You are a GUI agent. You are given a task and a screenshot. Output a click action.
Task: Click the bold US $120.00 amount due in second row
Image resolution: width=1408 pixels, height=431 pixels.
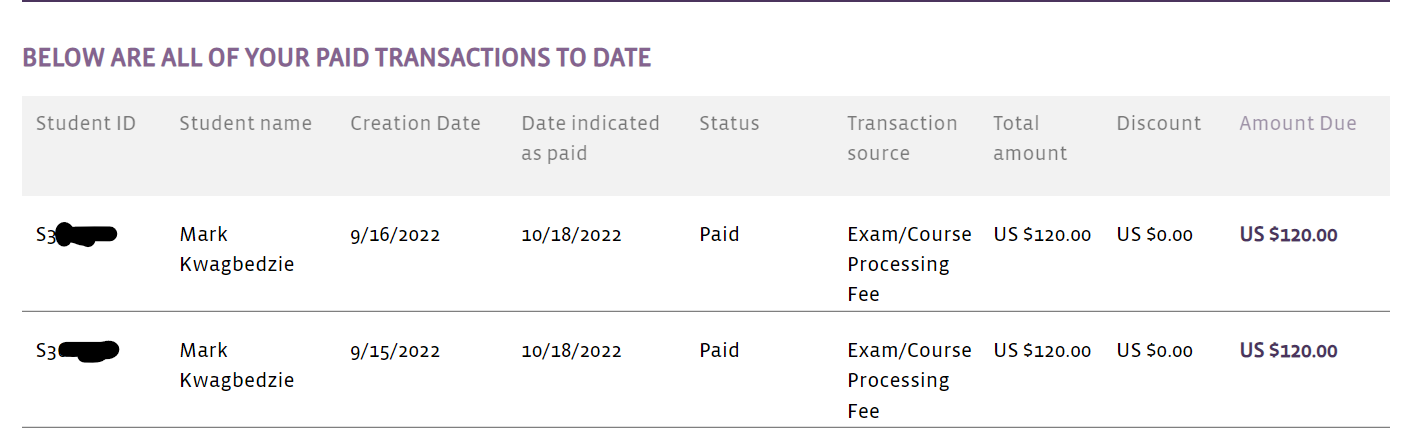pyautogui.click(x=1288, y=351)
